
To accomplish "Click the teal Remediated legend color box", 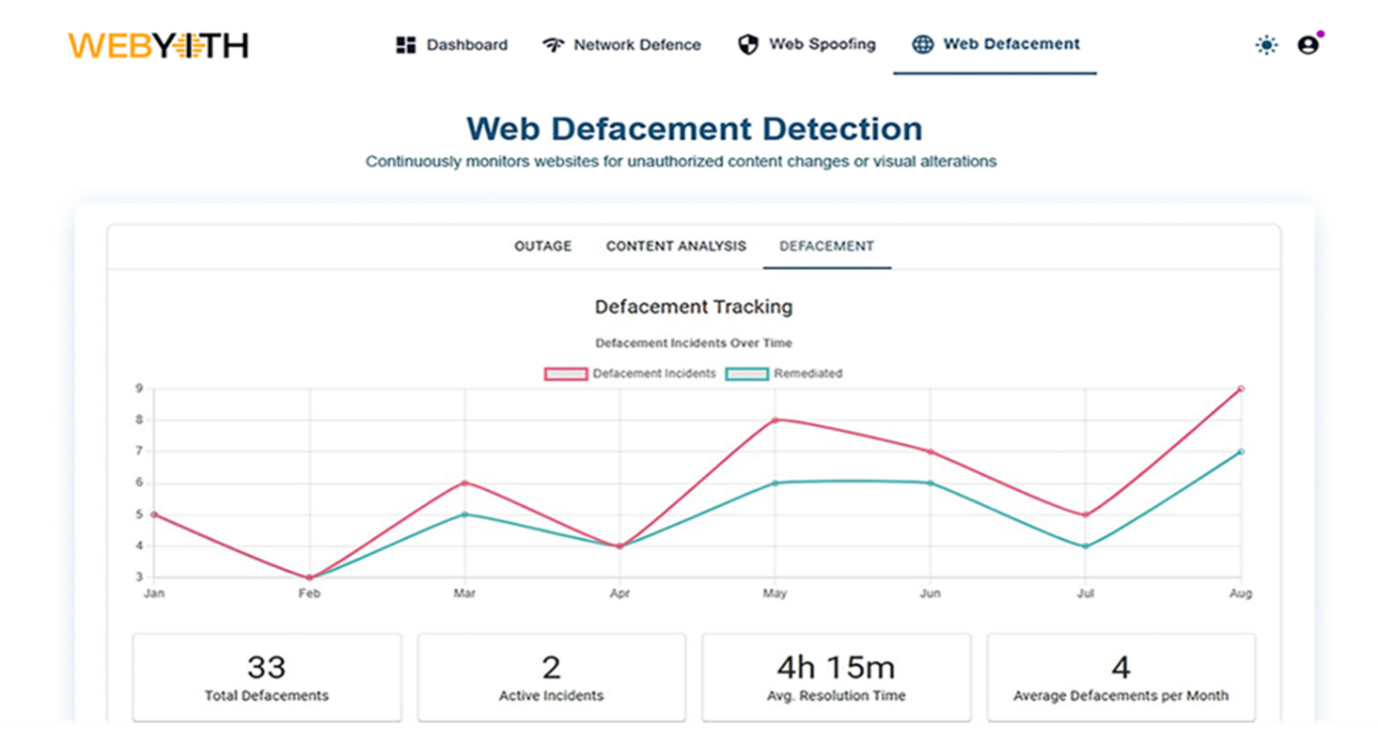I will pos(746,374).
